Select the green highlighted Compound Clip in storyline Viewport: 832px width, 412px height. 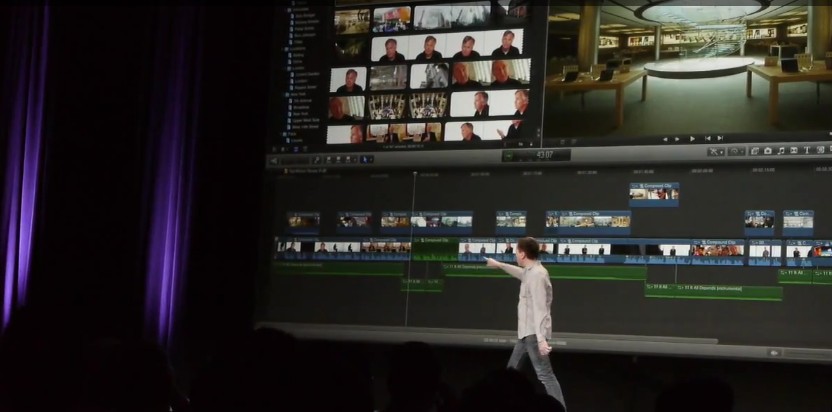435,249
